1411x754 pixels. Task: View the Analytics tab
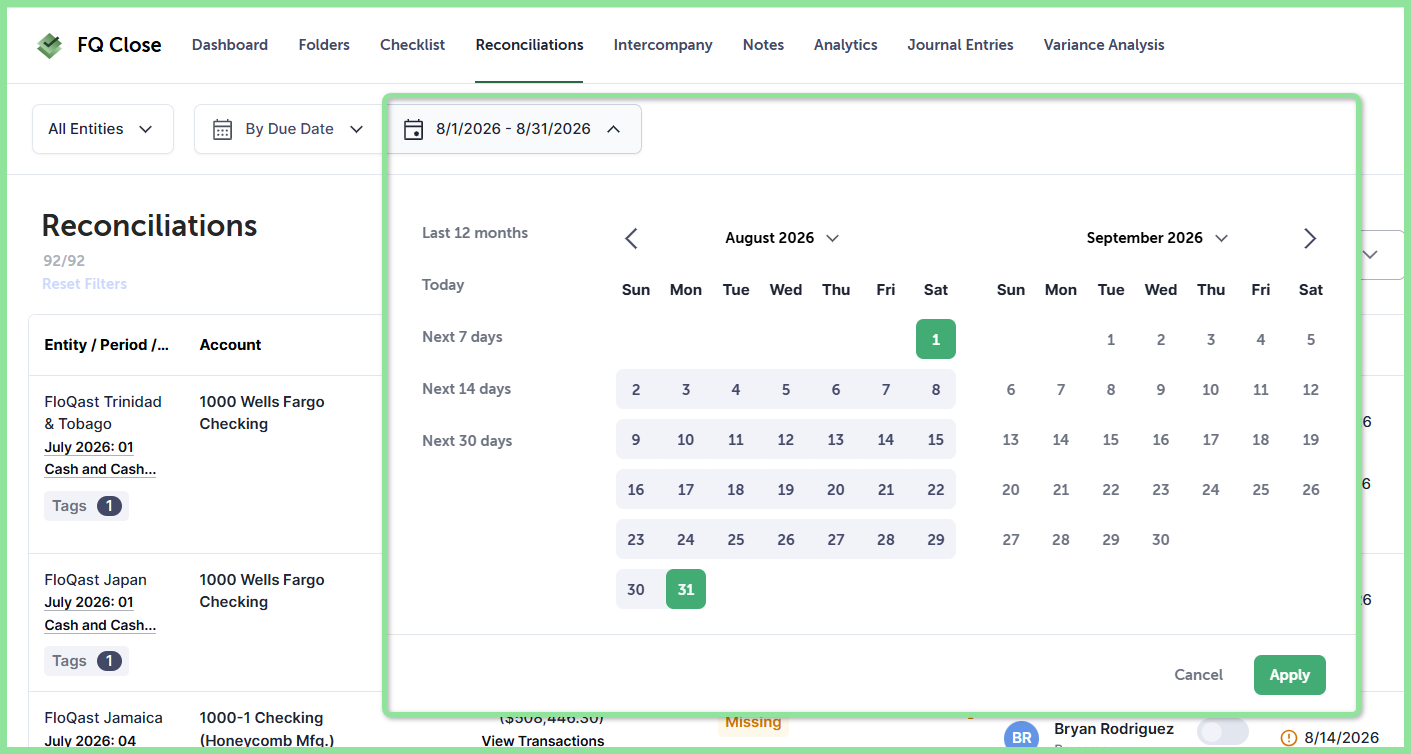tap(846, 45)
